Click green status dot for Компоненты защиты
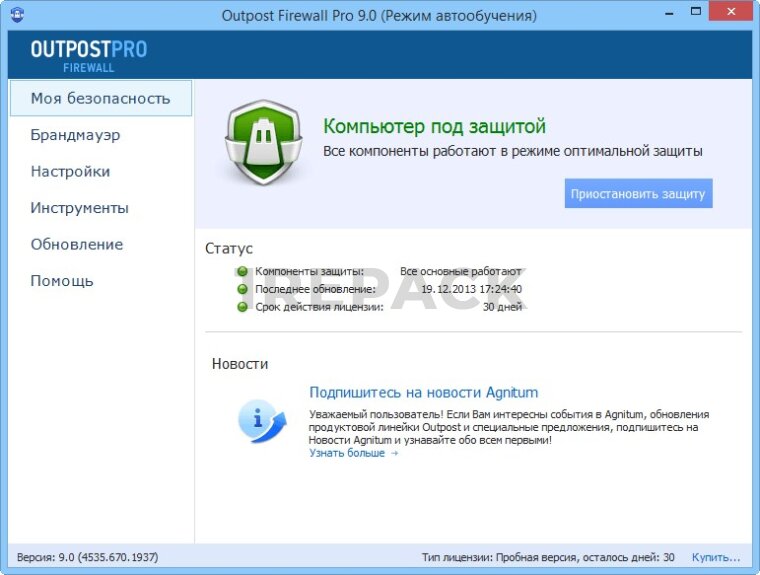This screenshot has height=575, width=760. (242, 271)
